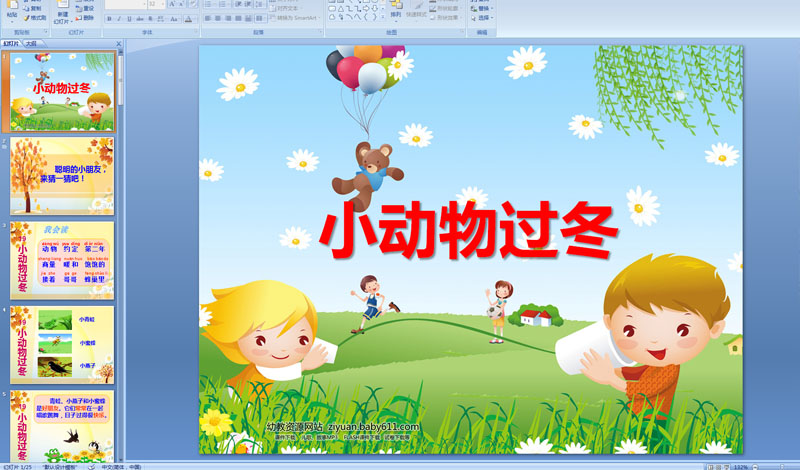Select the right arrow shape
The width and height of the screenshot is (800, 470).
coord(366,9)
